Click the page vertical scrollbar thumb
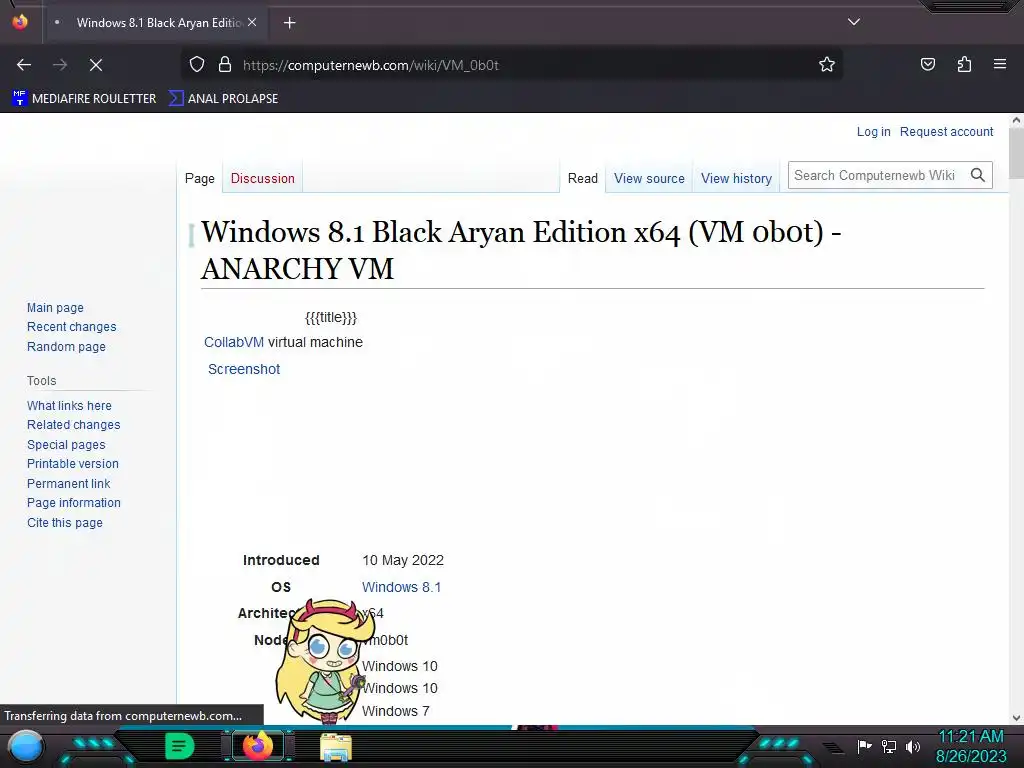The width and height of the screenshot is (1024, 768). coord(1016,153)
